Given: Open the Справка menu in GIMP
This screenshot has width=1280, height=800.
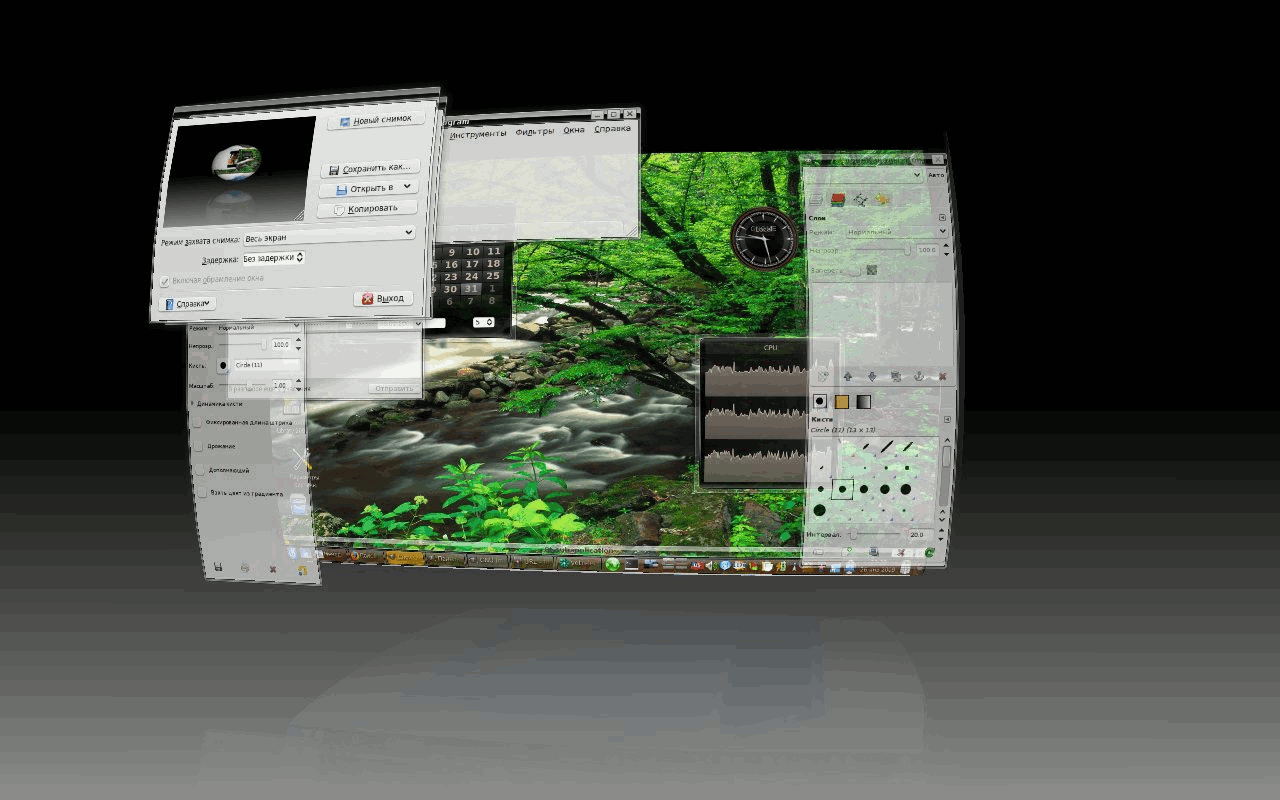Looking at the screenshot, I should [612, 129].
